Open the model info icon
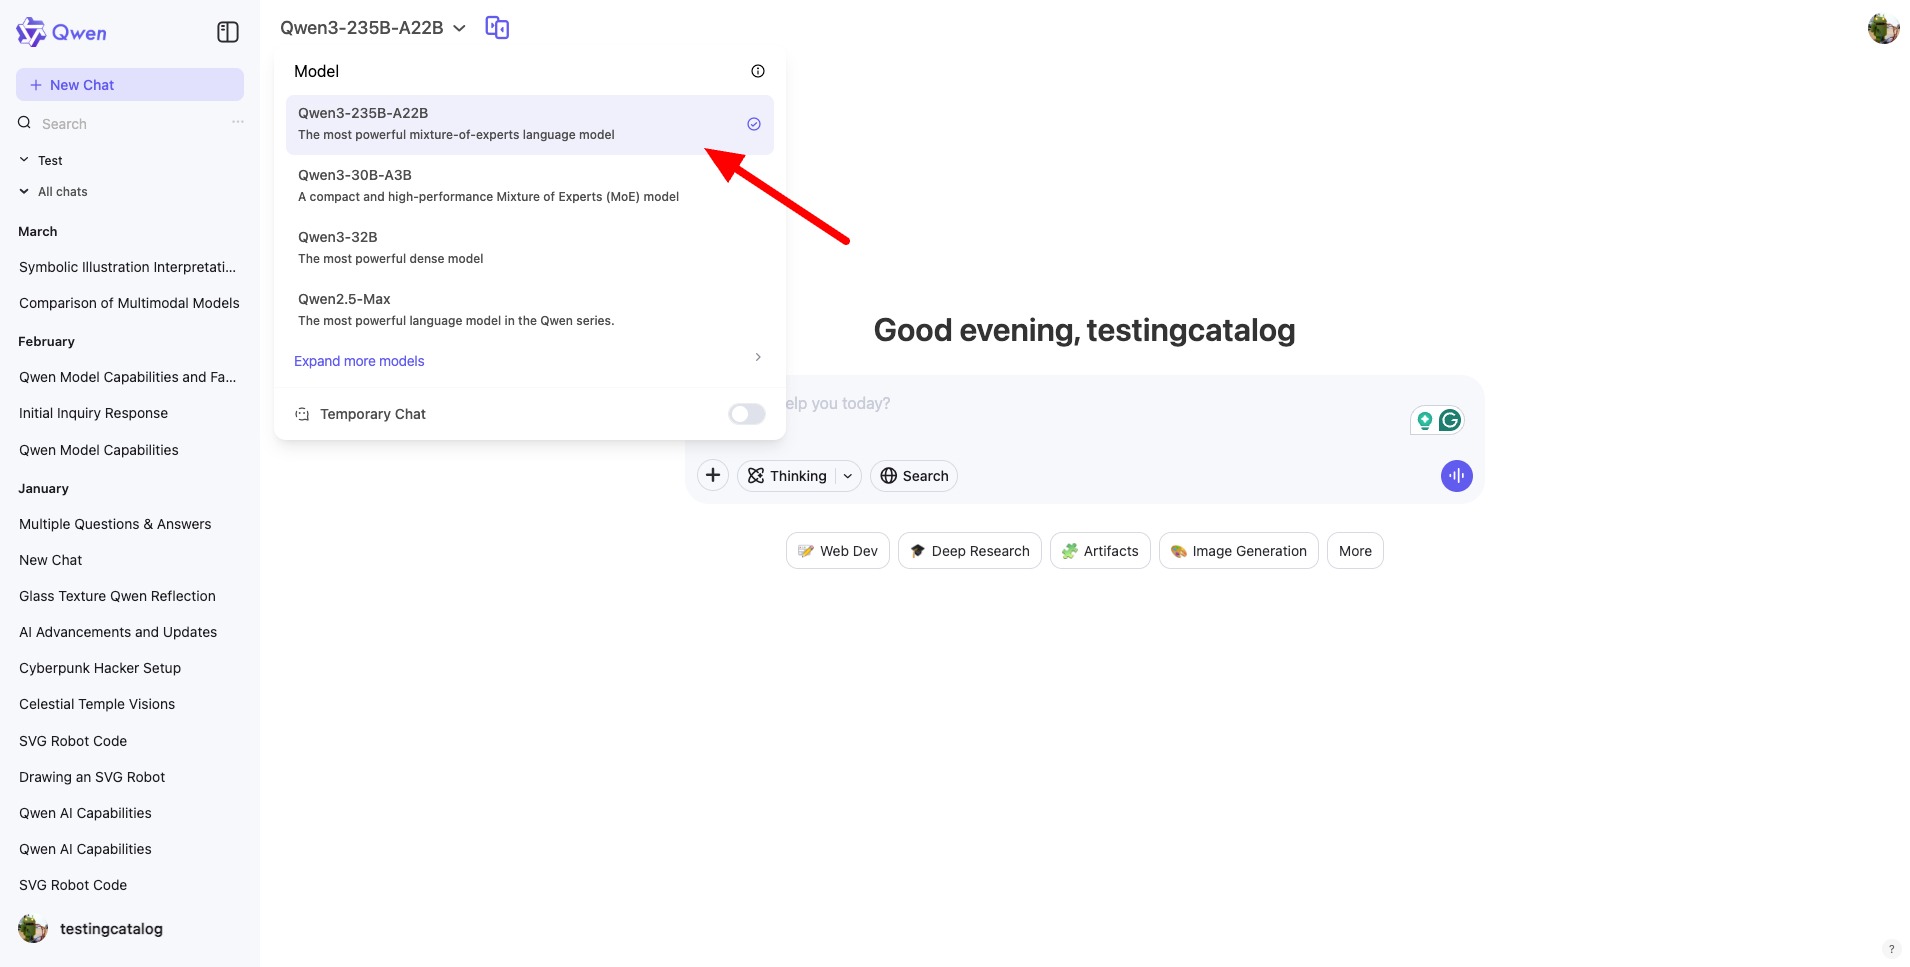 click(758, 71)
